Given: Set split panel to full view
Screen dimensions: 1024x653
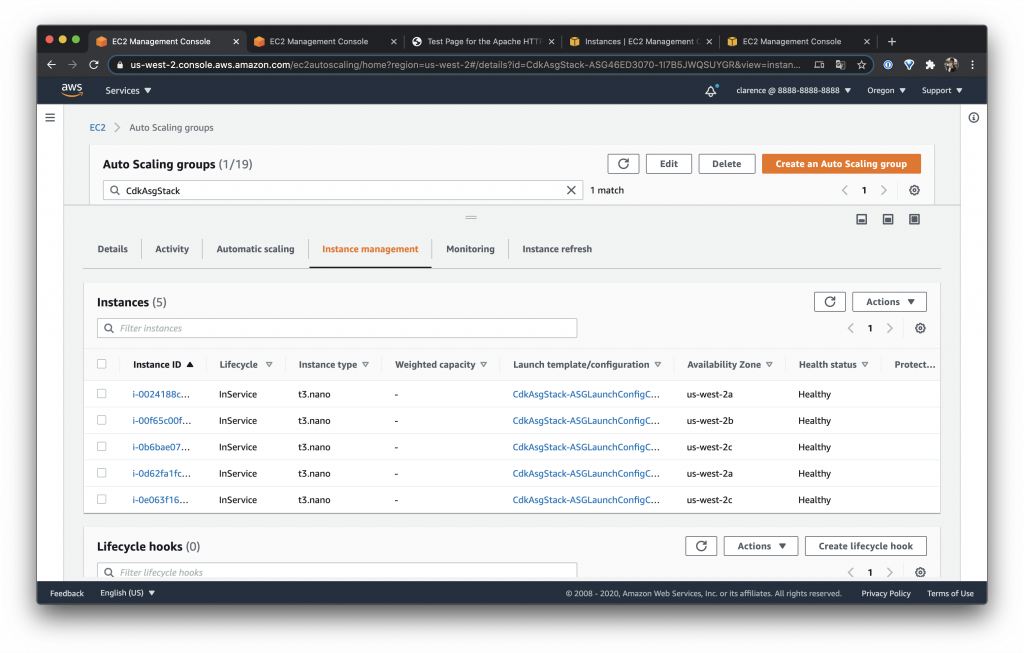Looking at the screenshot, I should point(914,219).
